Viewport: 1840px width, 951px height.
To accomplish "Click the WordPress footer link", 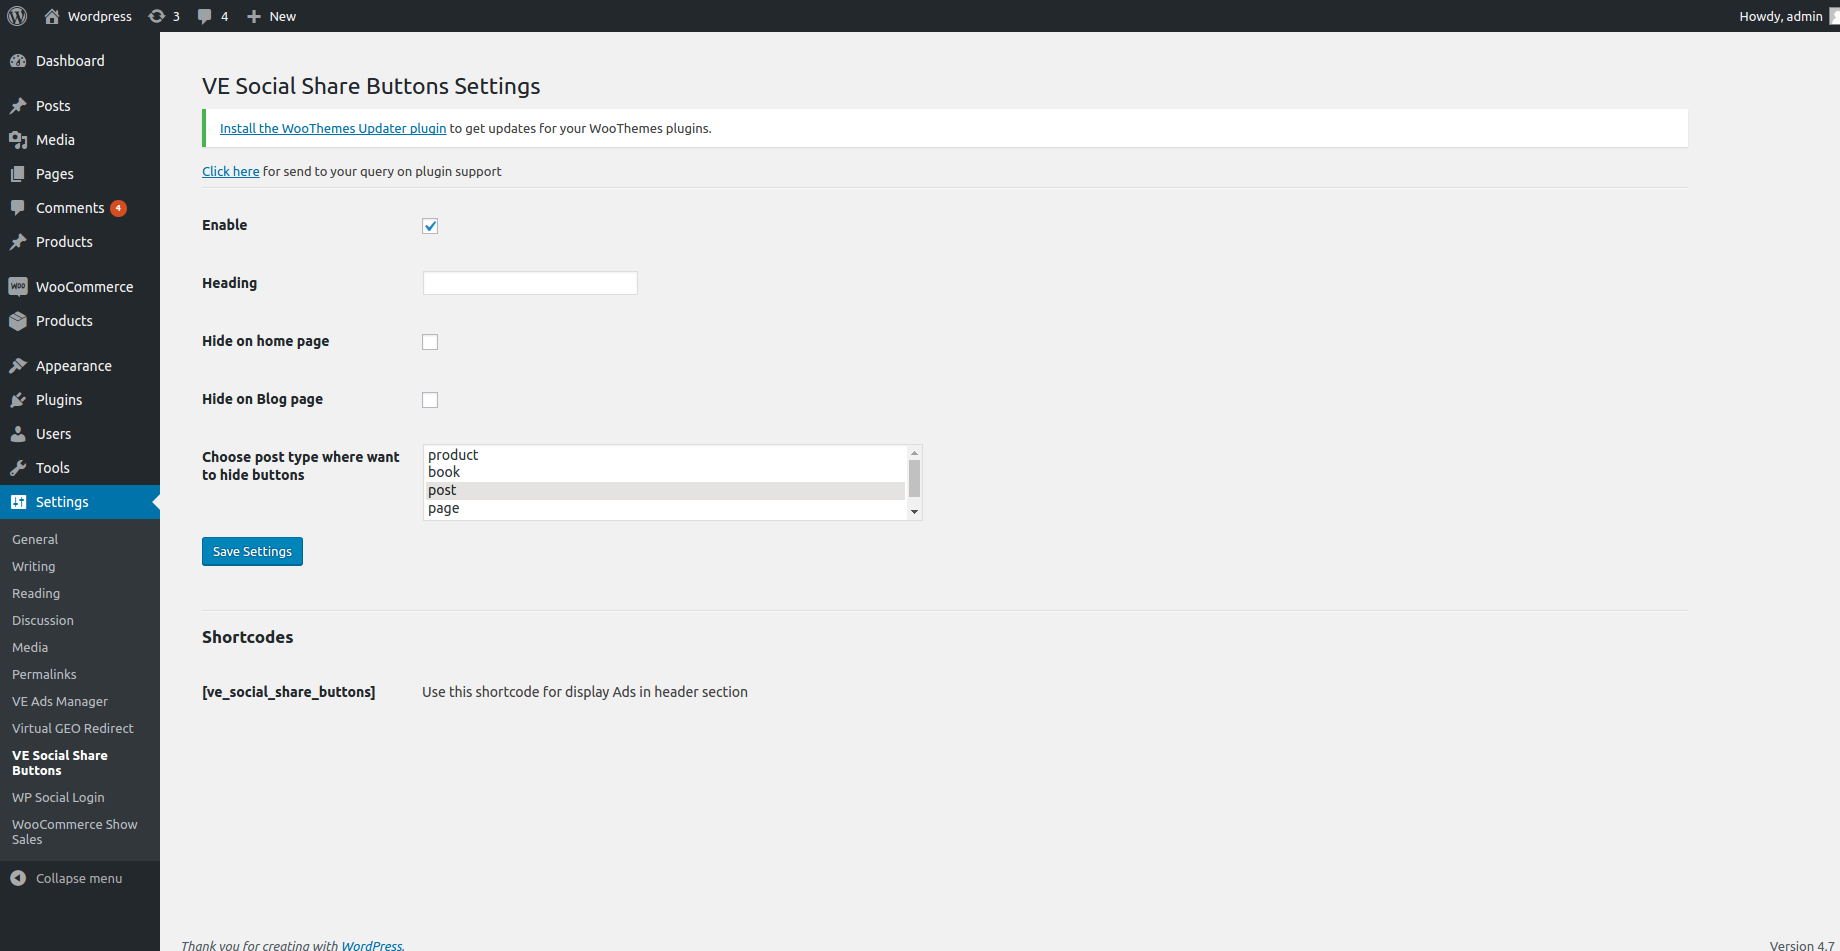I will [371, 945].
